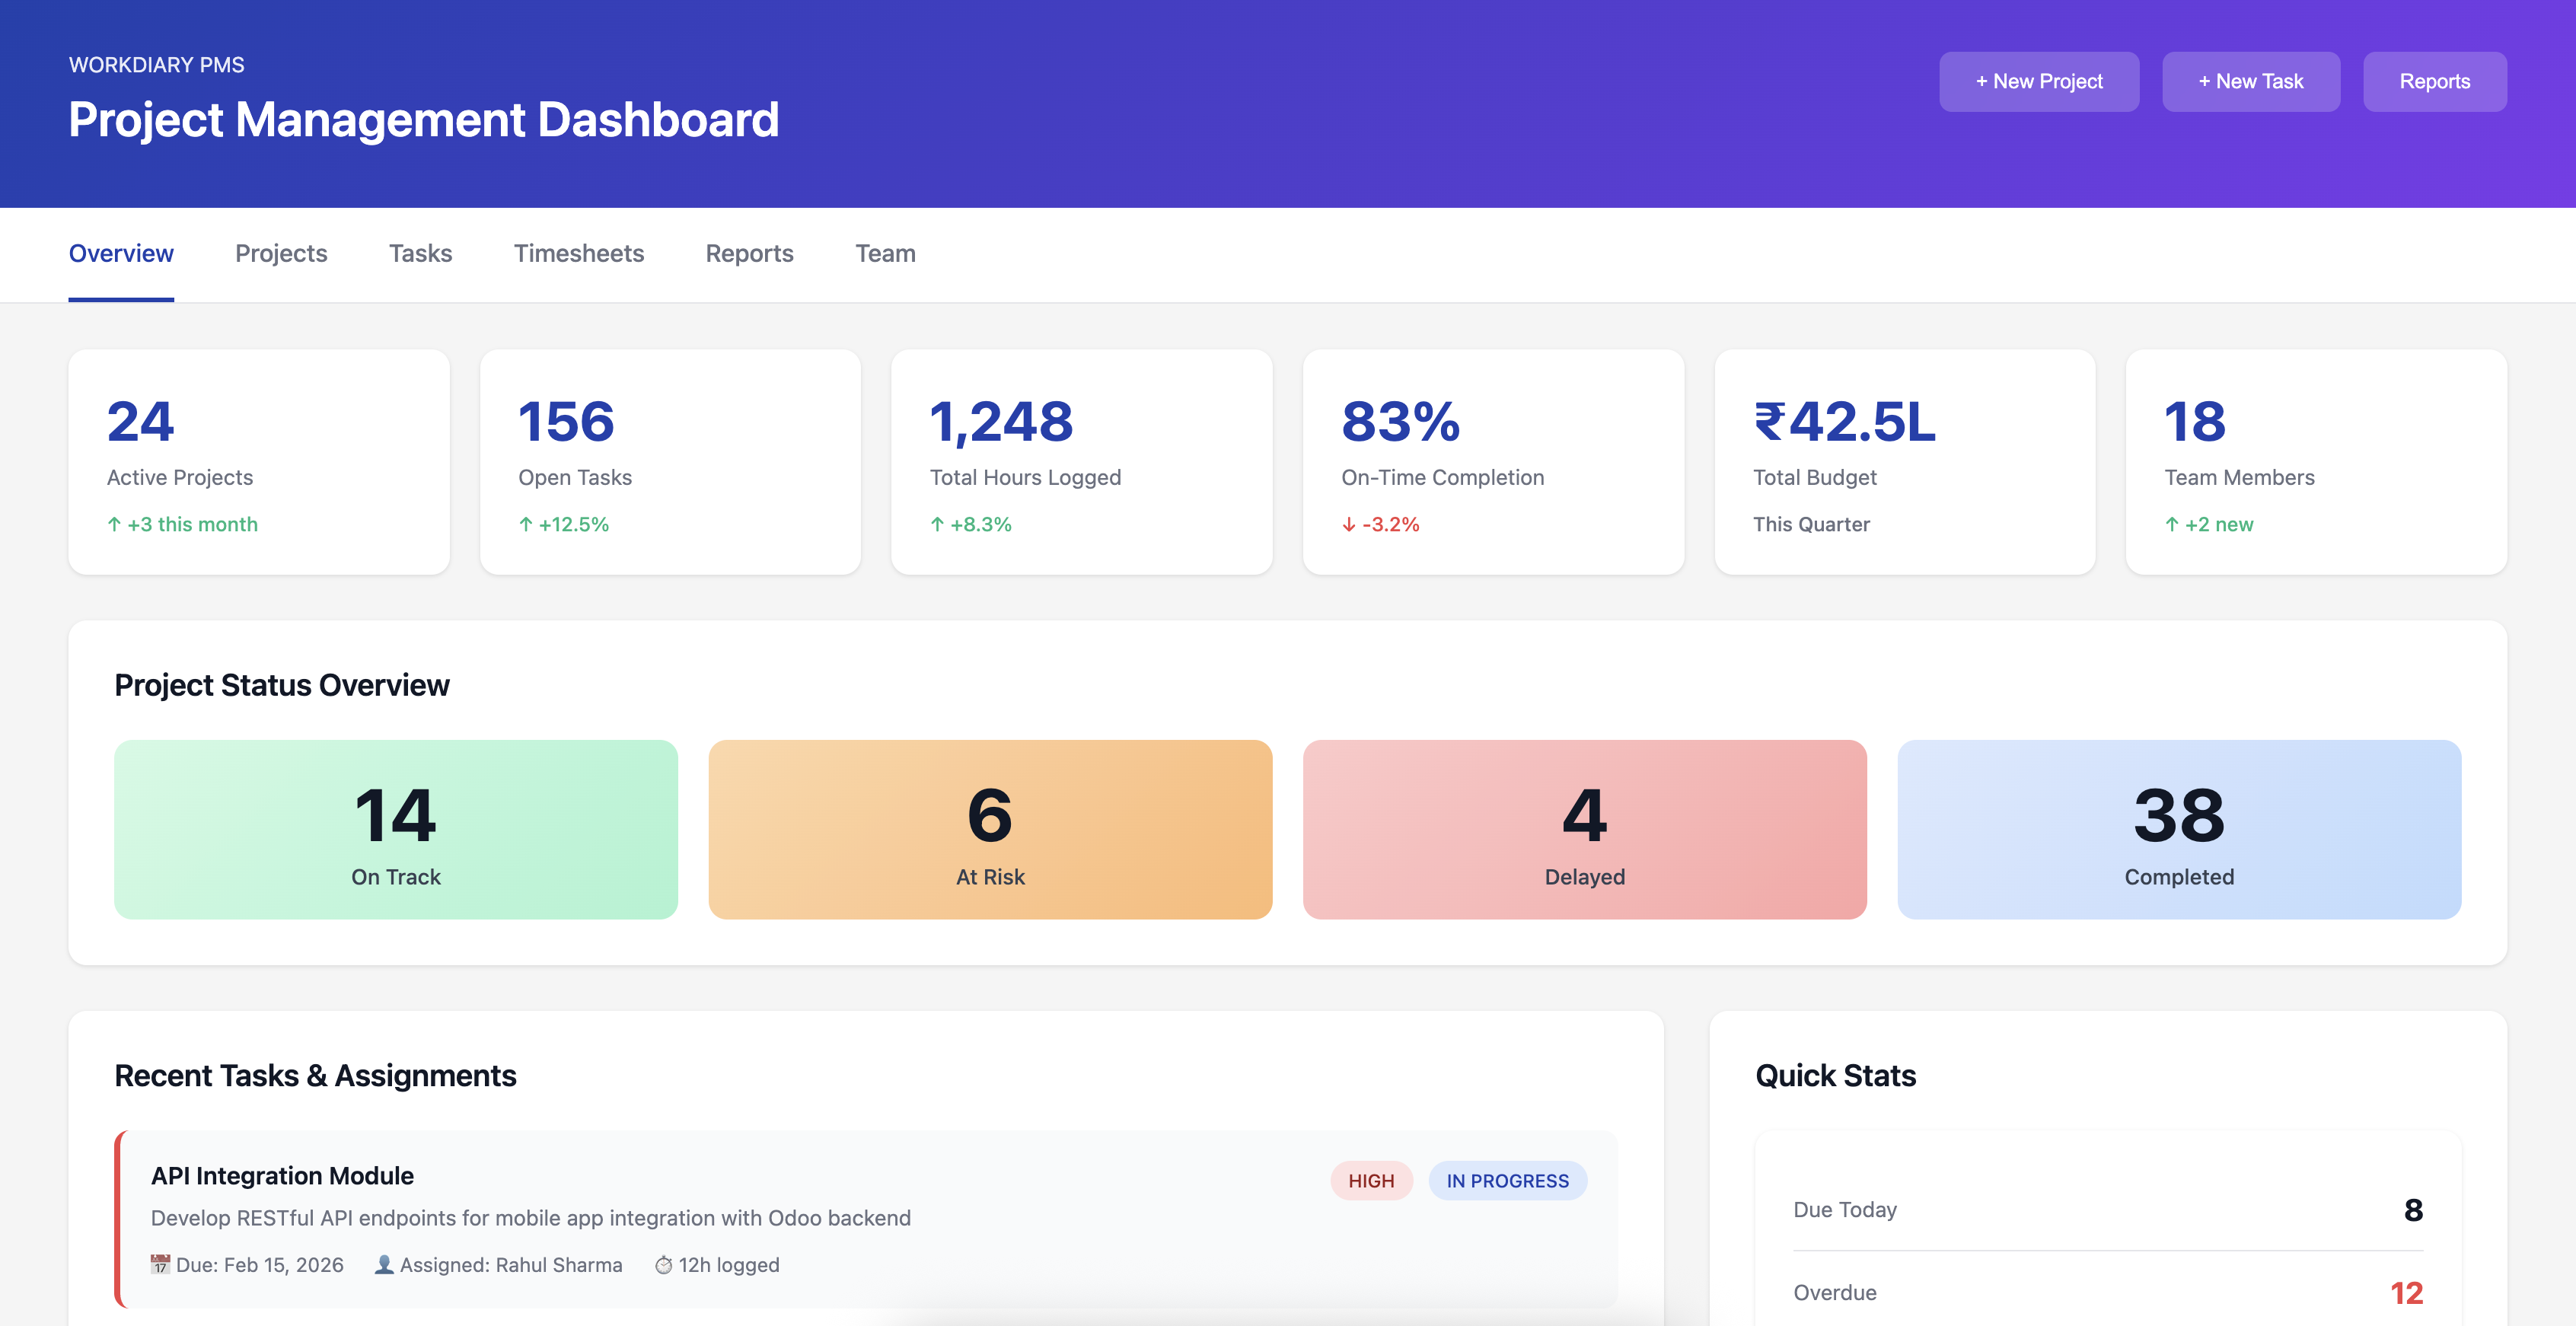Click the IN PROGRESS status badge
This screenshot has height=1326, width=2576.
(1507, 1180)
